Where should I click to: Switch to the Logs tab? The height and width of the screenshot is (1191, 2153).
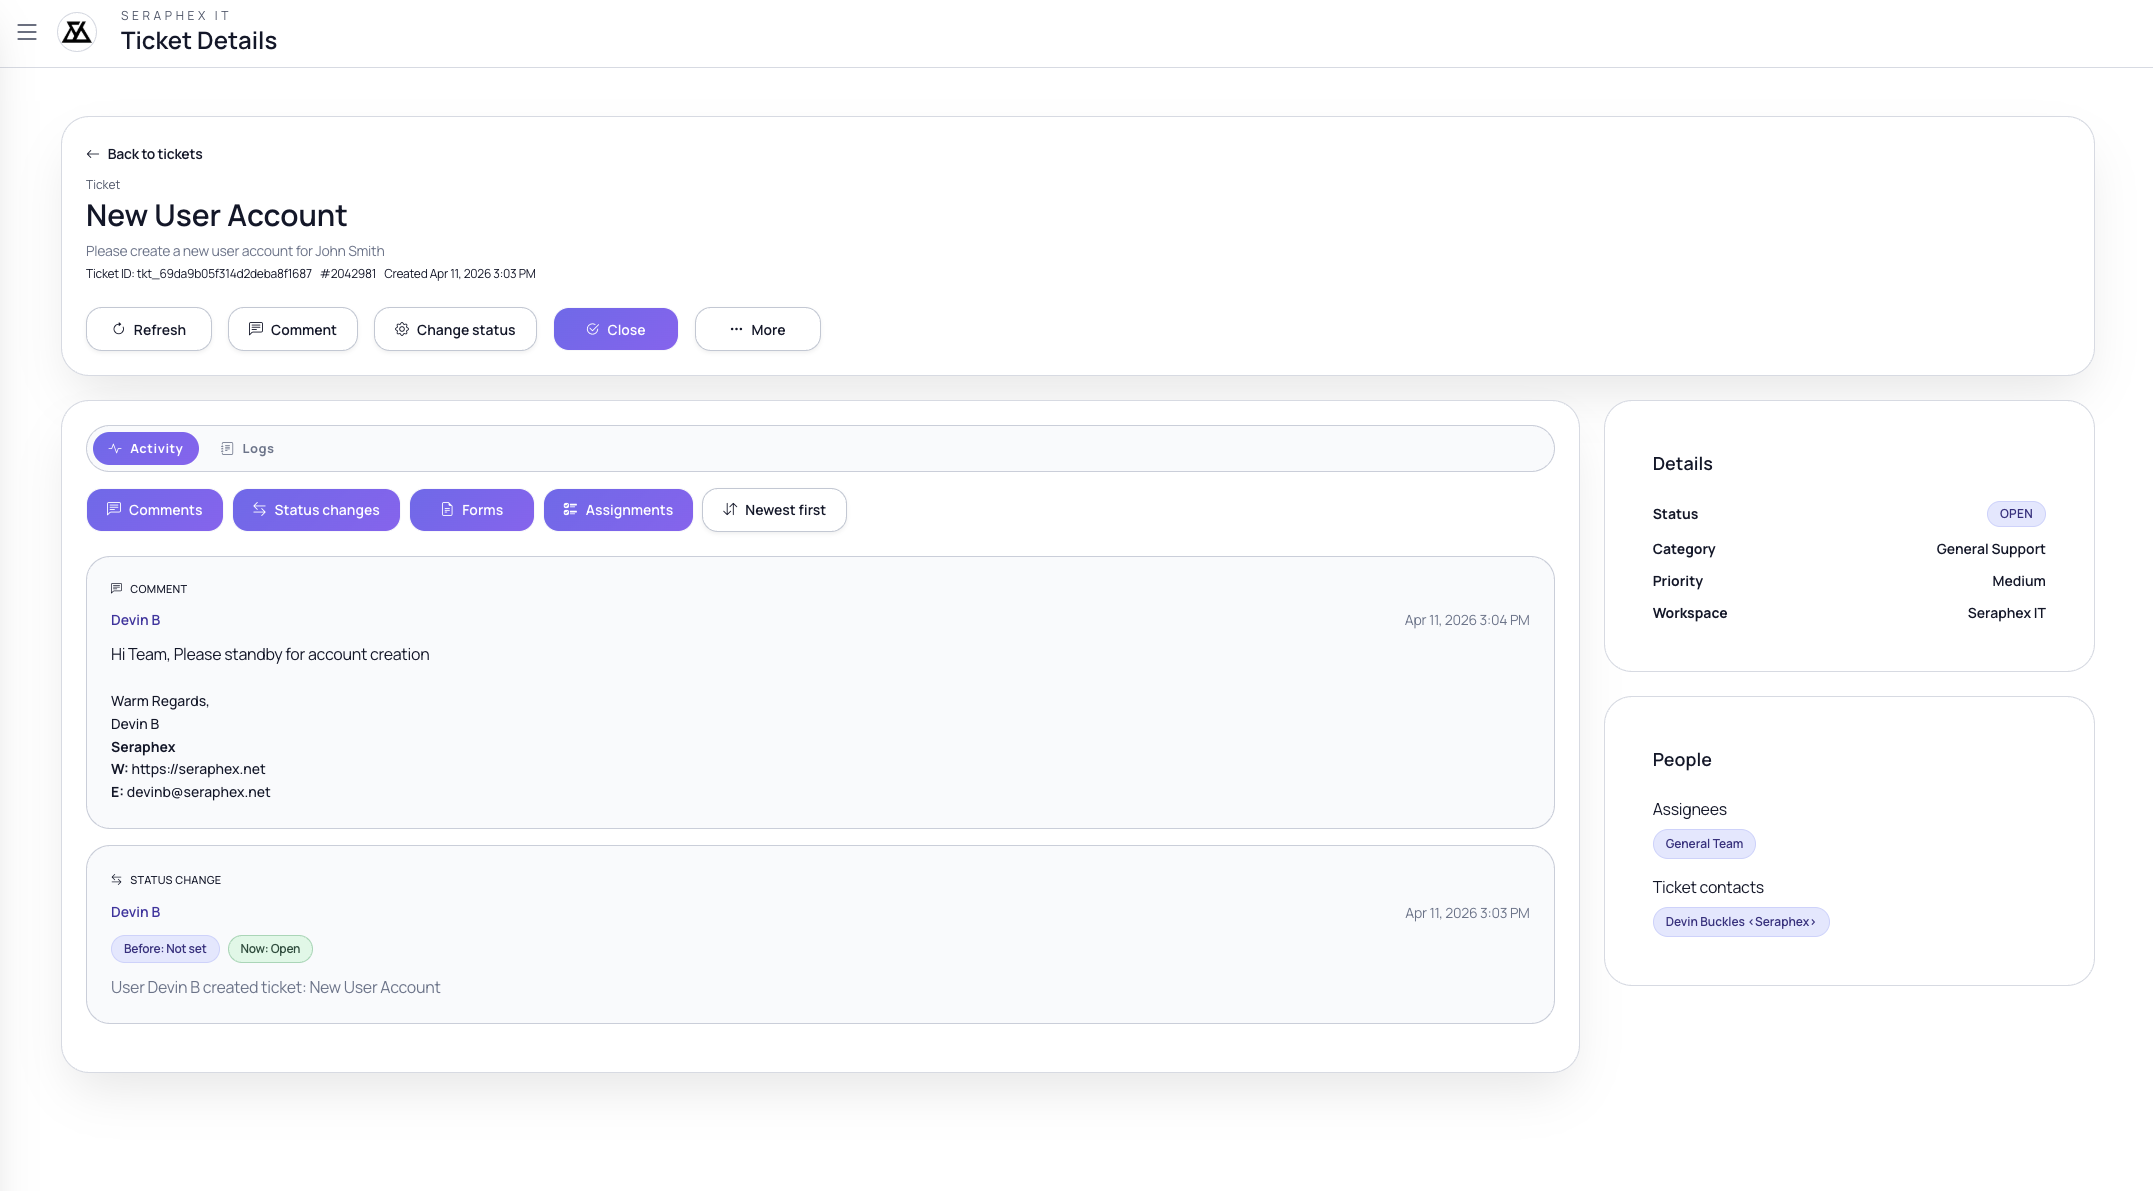[x=247, y=449]
